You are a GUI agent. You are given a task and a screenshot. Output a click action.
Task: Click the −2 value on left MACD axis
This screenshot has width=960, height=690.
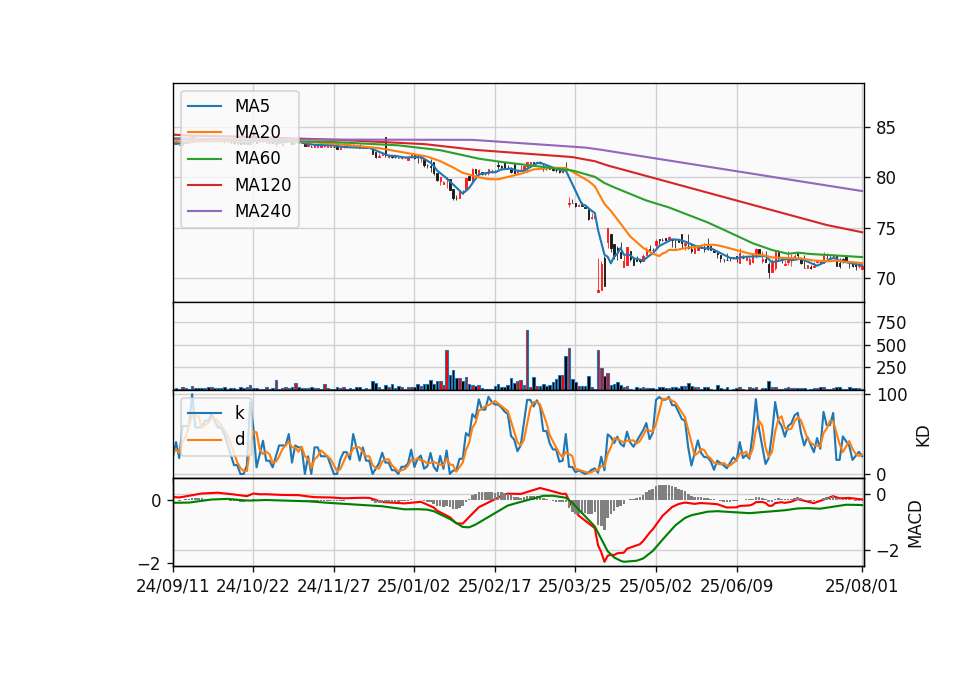tap(149, 563)
